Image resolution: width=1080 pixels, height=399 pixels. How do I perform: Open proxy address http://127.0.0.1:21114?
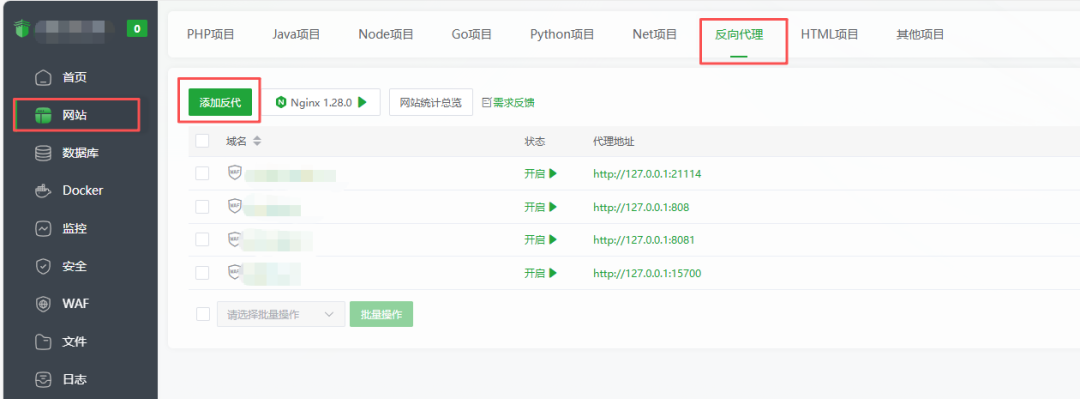(x=647, y=174)
